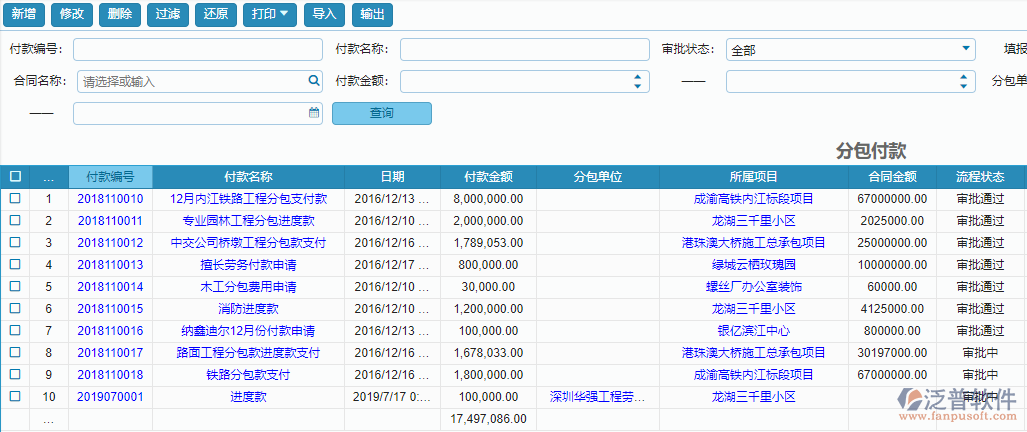Open the calendar date picker icon

click(x=313, y=113)
